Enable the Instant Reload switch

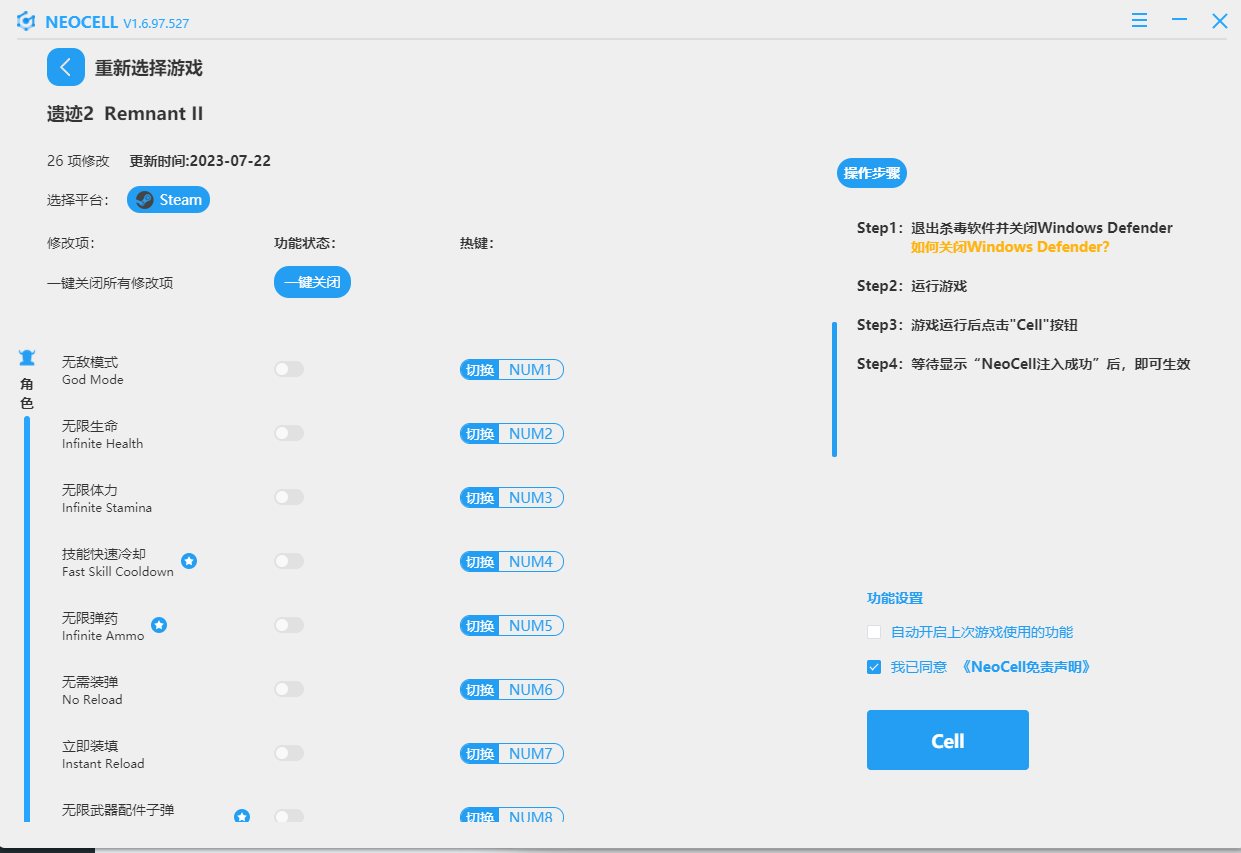pos(289,753)
